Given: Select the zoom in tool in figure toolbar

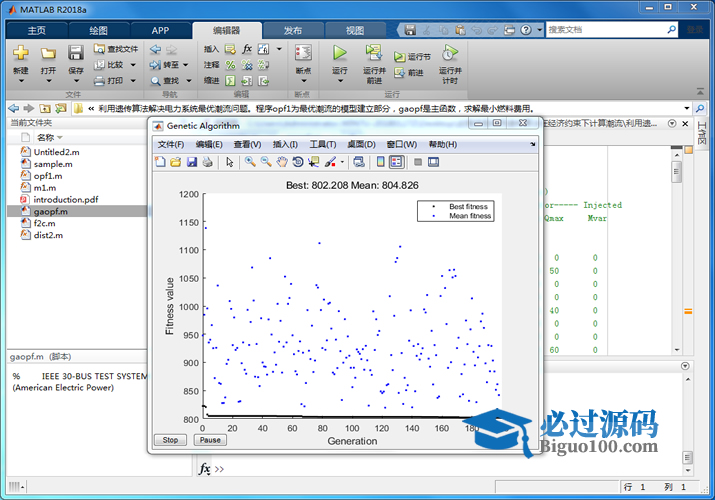Looking at the screenshot, I should (250, 162).
